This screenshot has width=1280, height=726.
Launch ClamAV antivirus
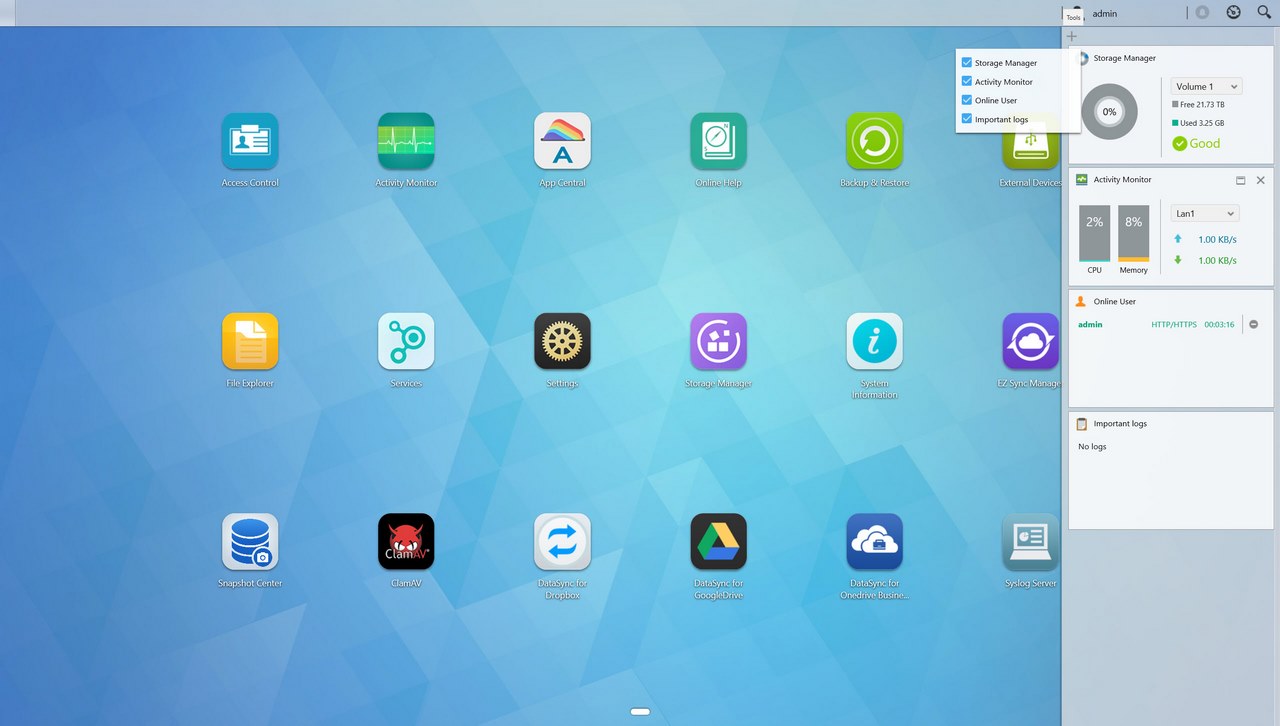406,542
